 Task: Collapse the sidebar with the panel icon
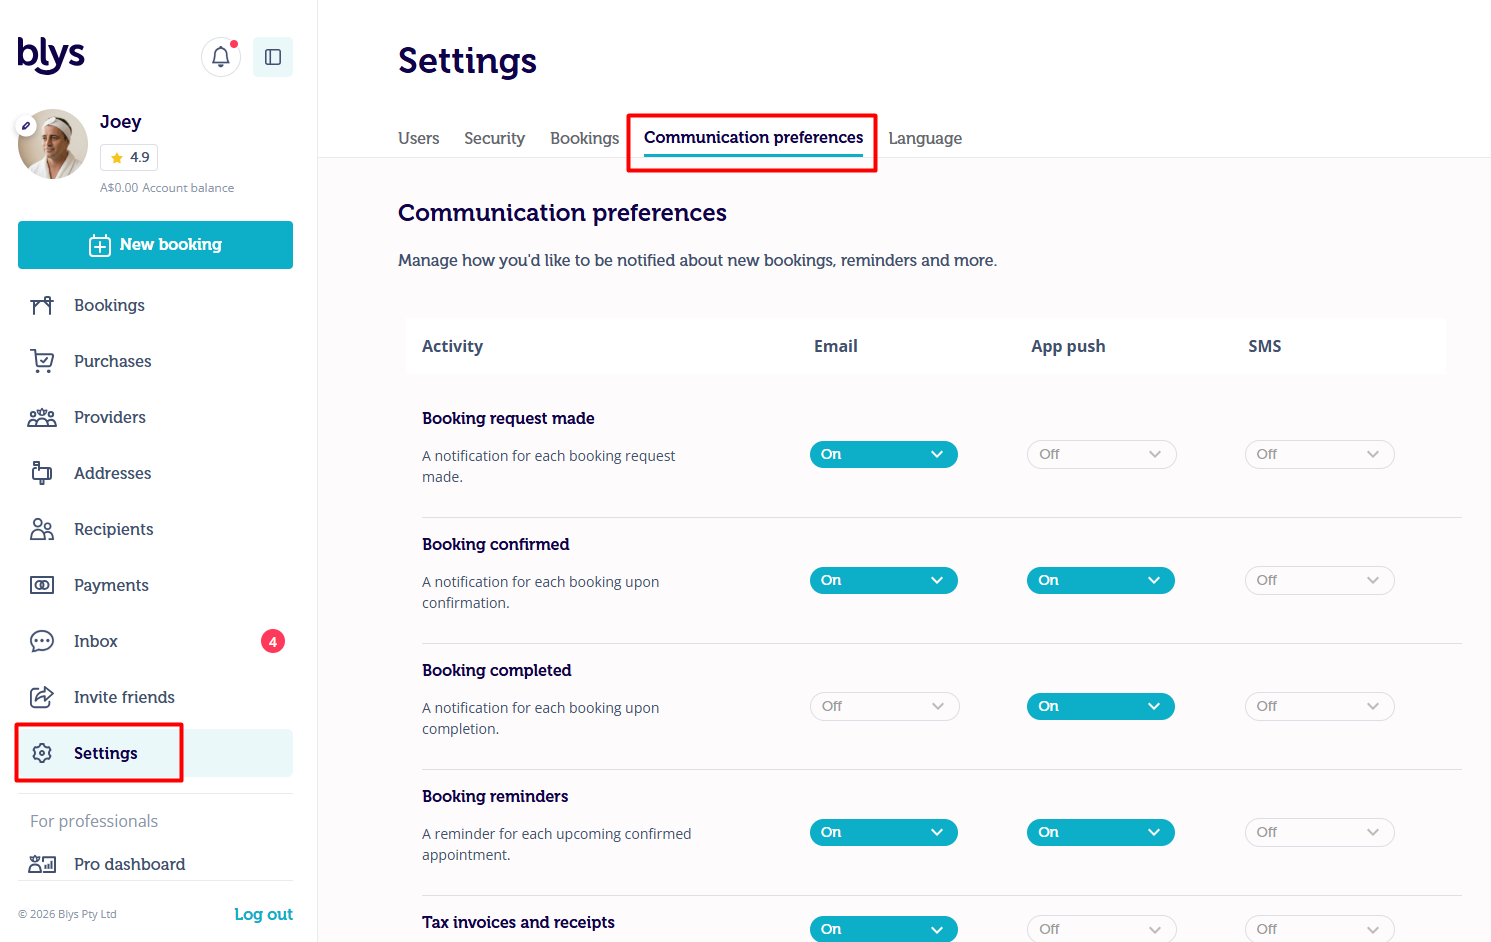tap(273, 57)
